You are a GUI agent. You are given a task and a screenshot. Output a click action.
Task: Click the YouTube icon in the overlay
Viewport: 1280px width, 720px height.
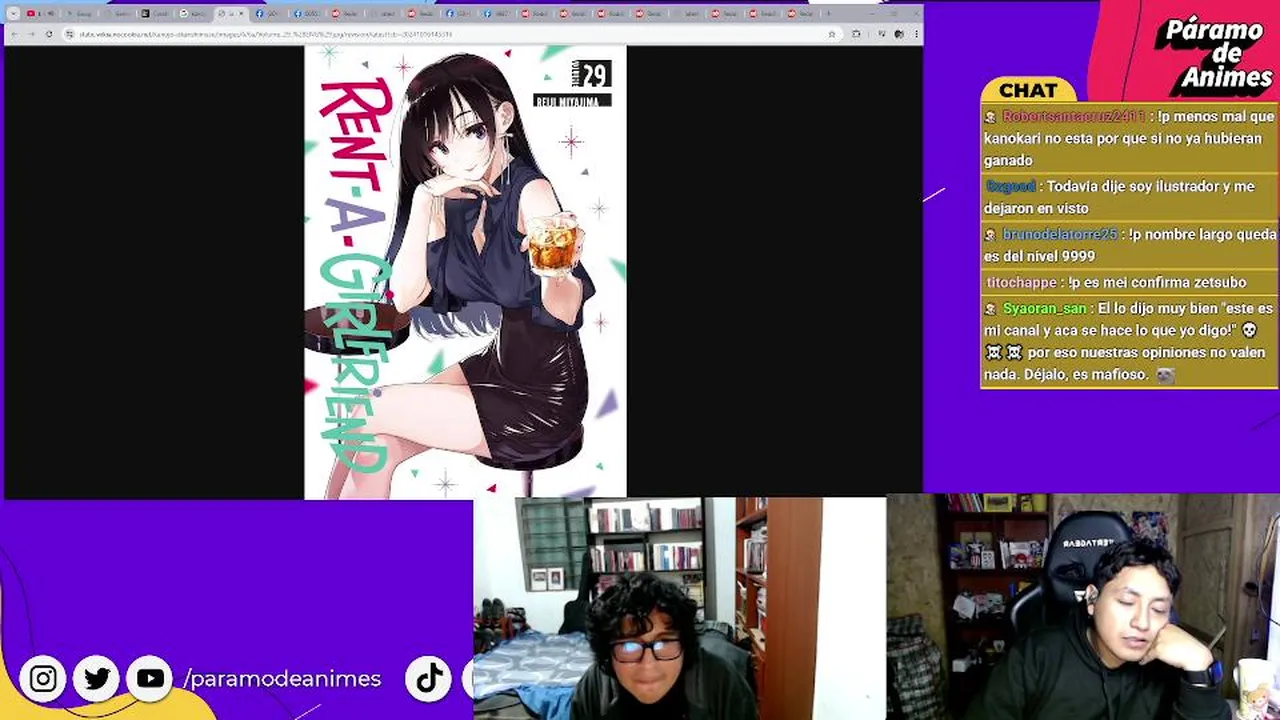(150, 679)
